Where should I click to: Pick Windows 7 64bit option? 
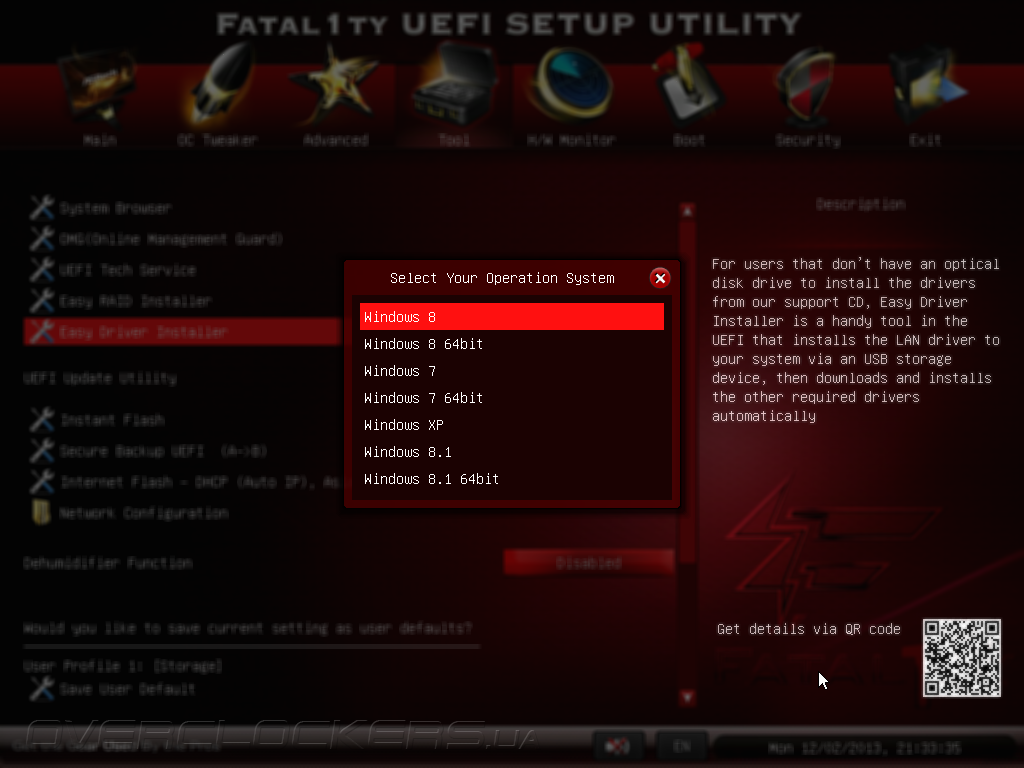(x=511, y=398)
